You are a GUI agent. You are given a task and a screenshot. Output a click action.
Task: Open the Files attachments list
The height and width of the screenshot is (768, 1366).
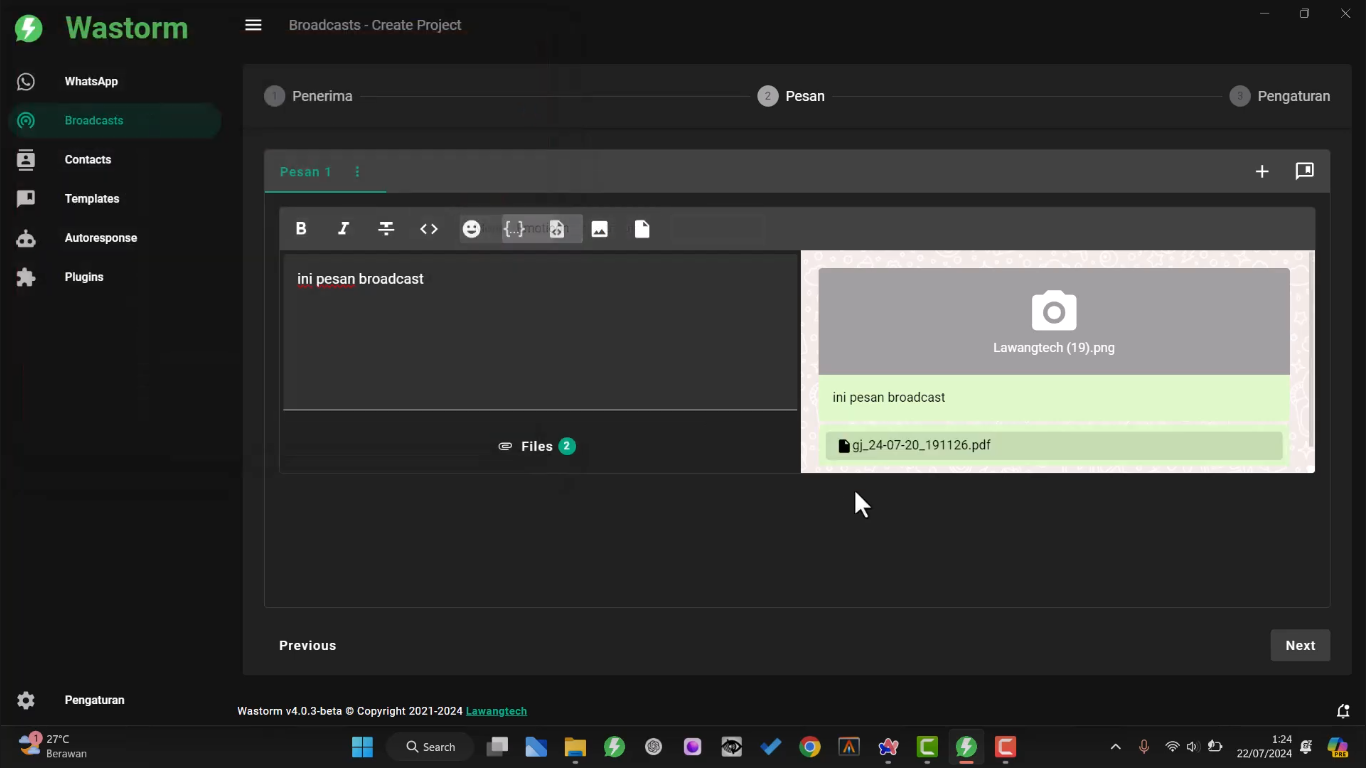[537, 446]
